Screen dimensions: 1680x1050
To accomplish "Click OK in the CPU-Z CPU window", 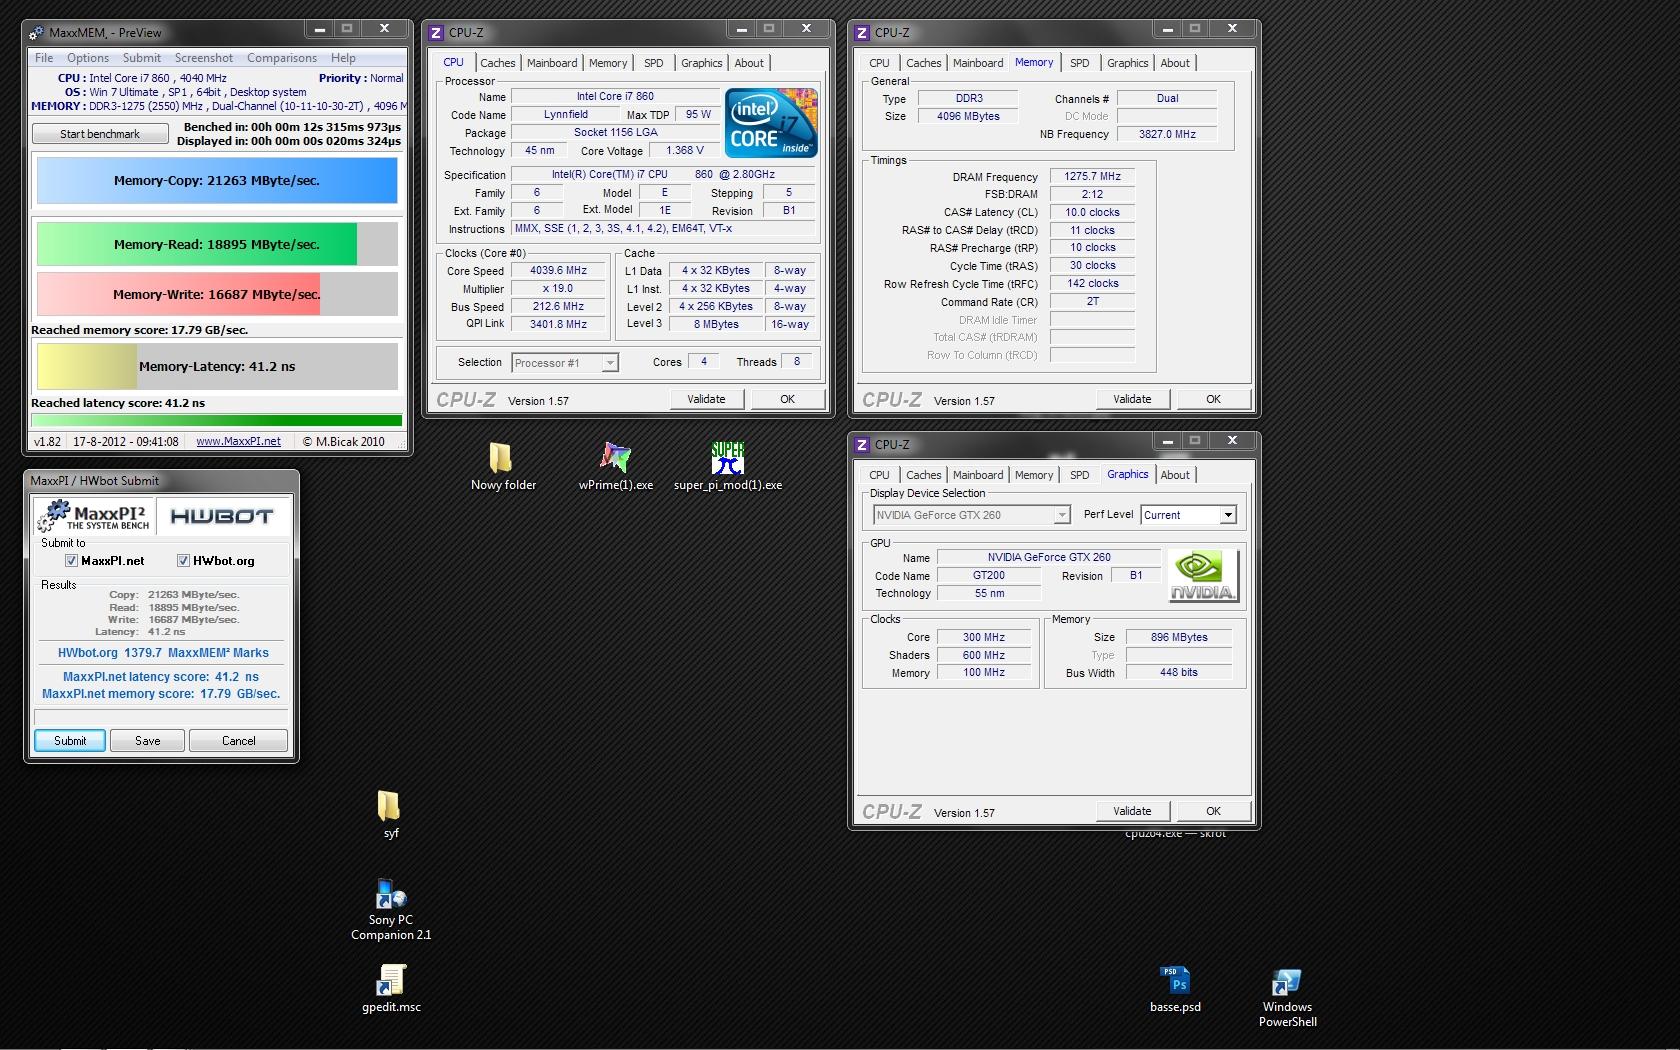I will (787, 399).
